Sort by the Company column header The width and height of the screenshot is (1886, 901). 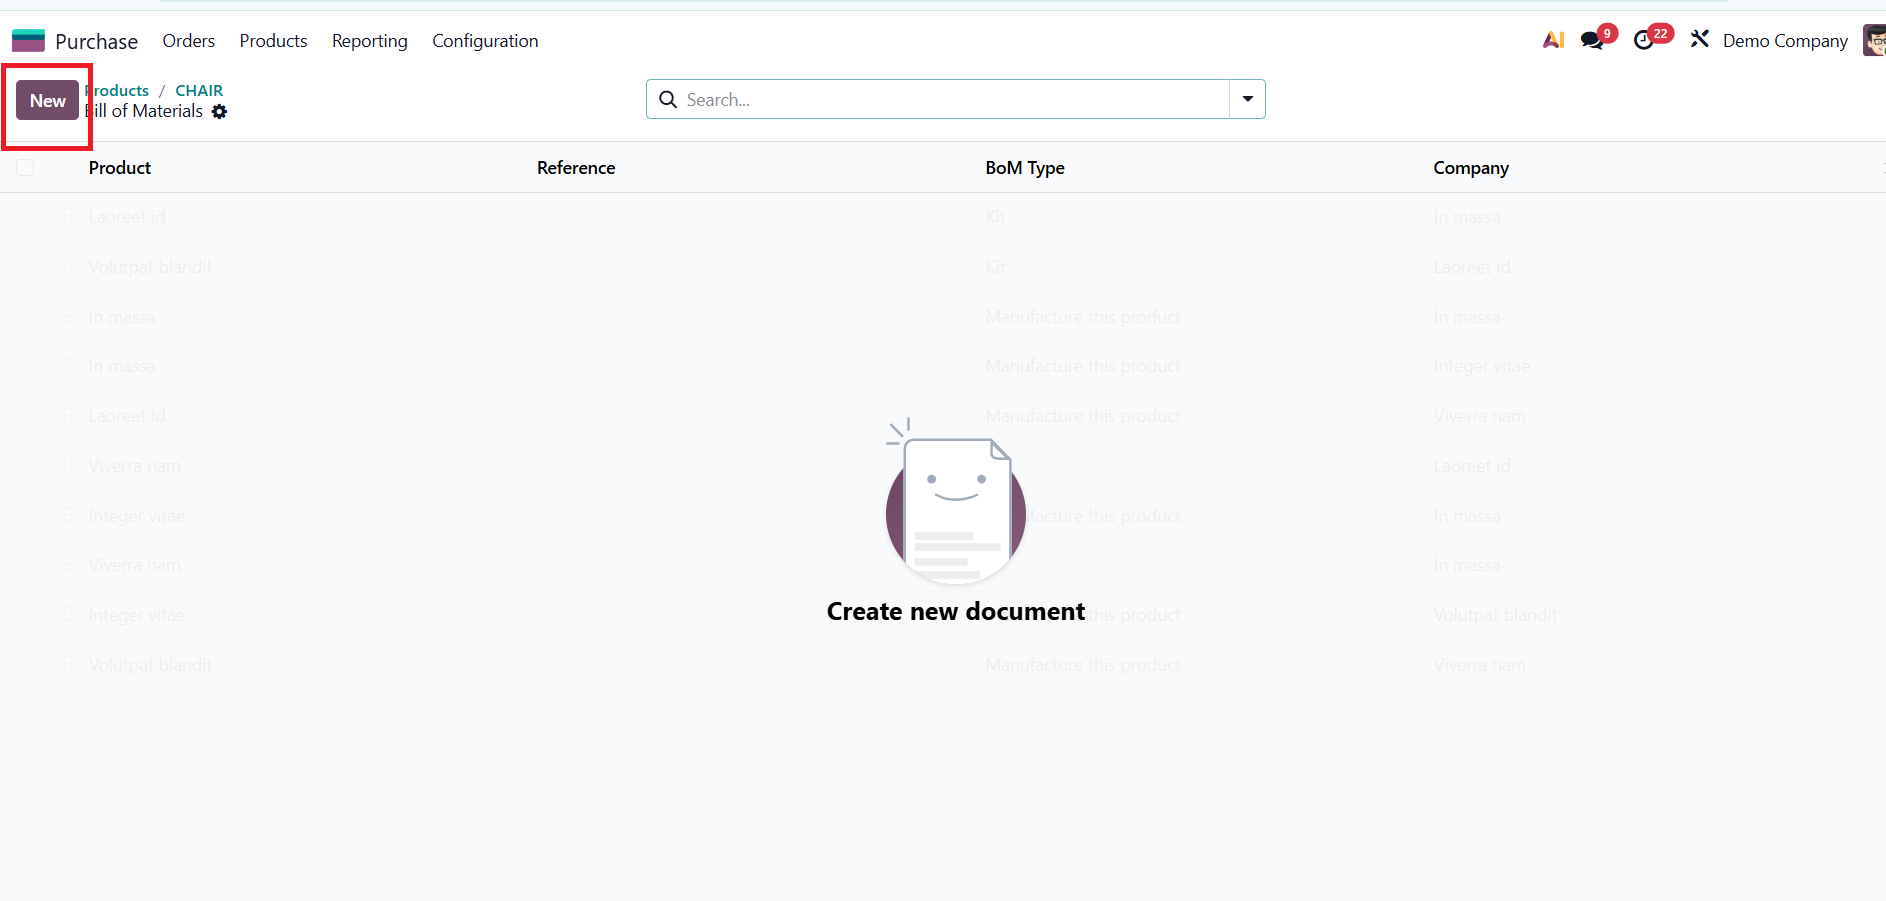(x=1470, y=168)
